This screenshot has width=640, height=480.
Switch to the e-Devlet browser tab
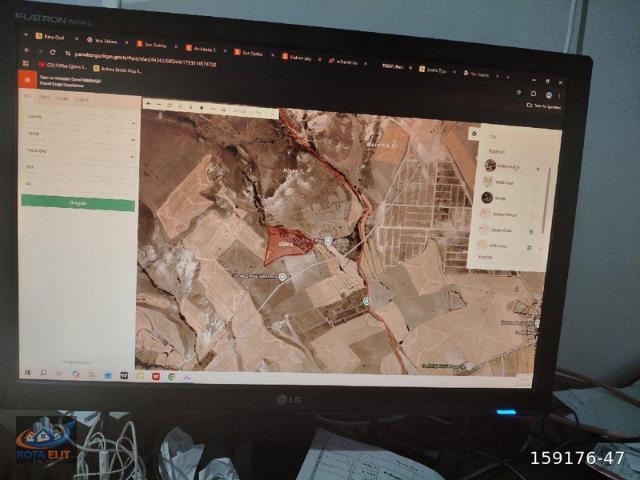346,62
